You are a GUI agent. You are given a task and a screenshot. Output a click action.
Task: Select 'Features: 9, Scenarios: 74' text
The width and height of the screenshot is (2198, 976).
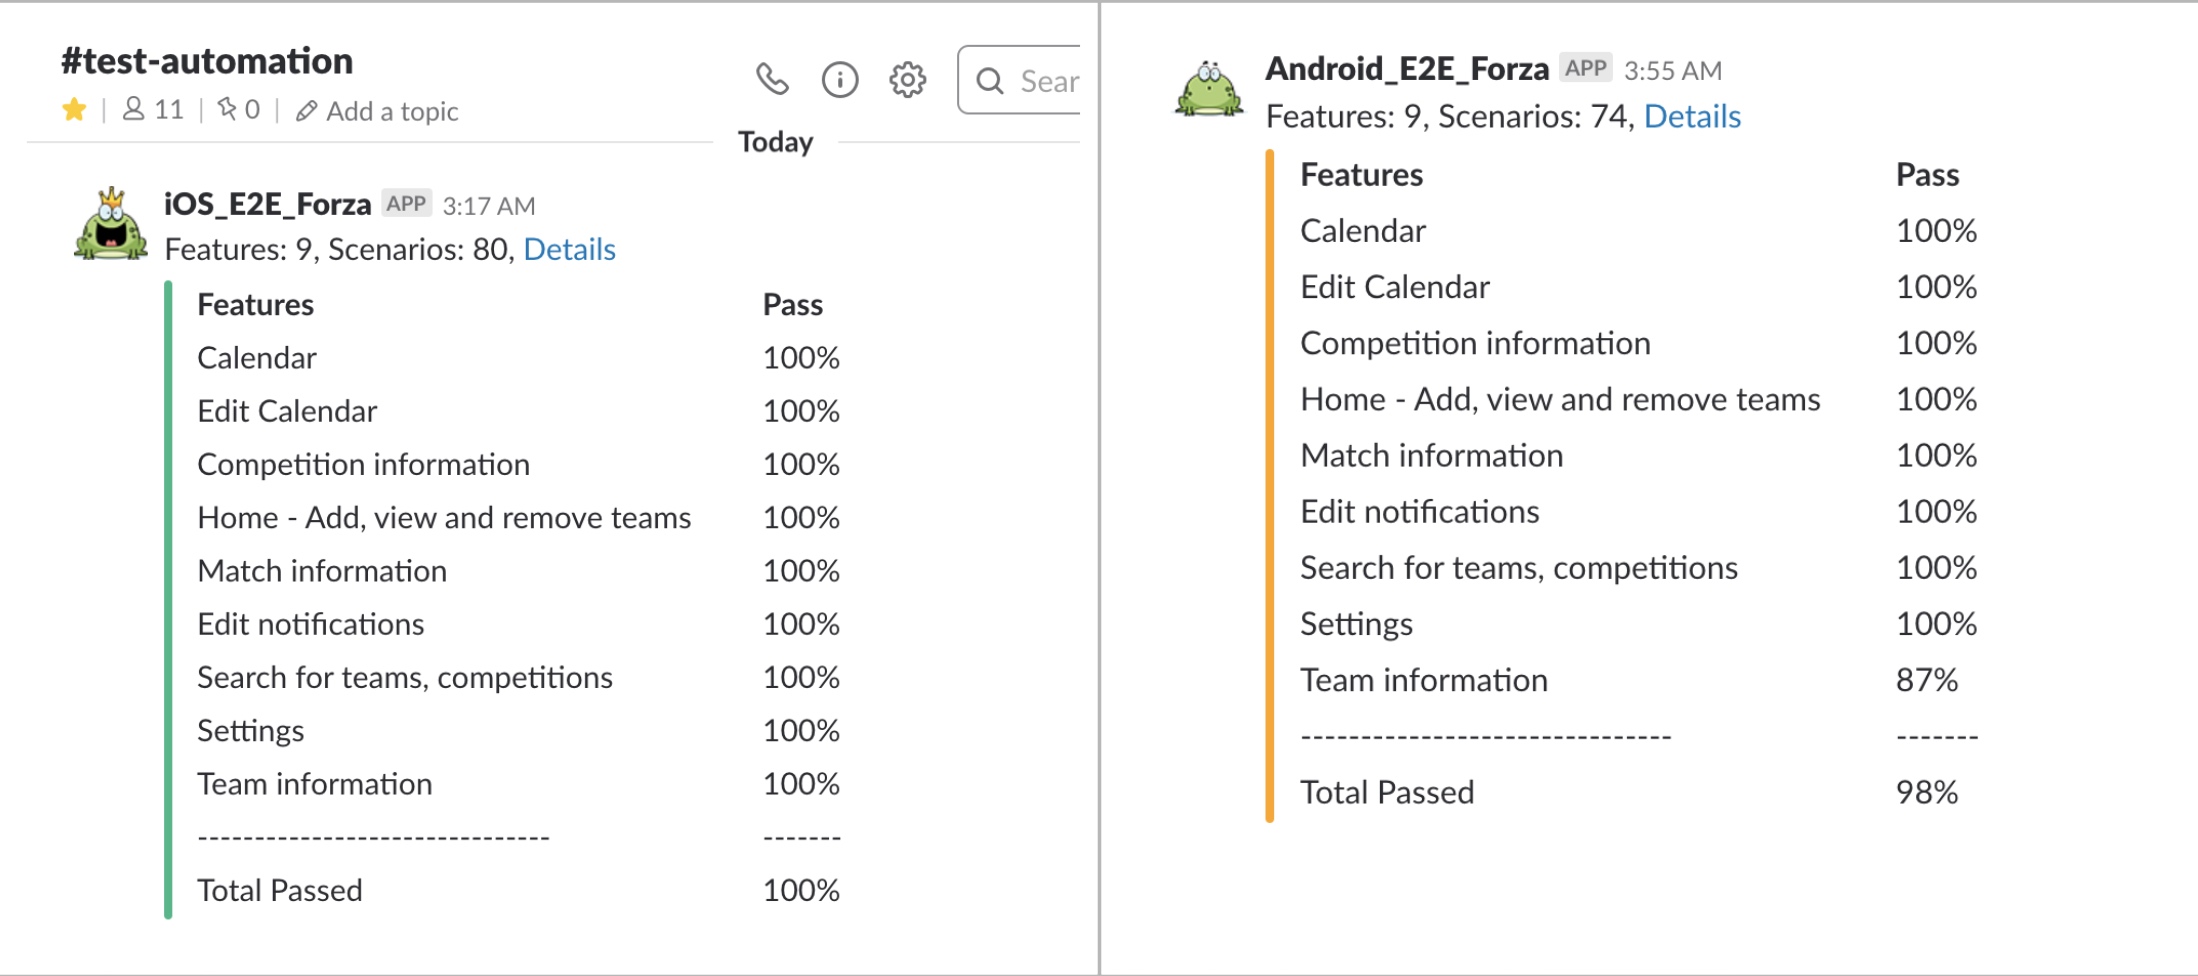[1448, 116]
